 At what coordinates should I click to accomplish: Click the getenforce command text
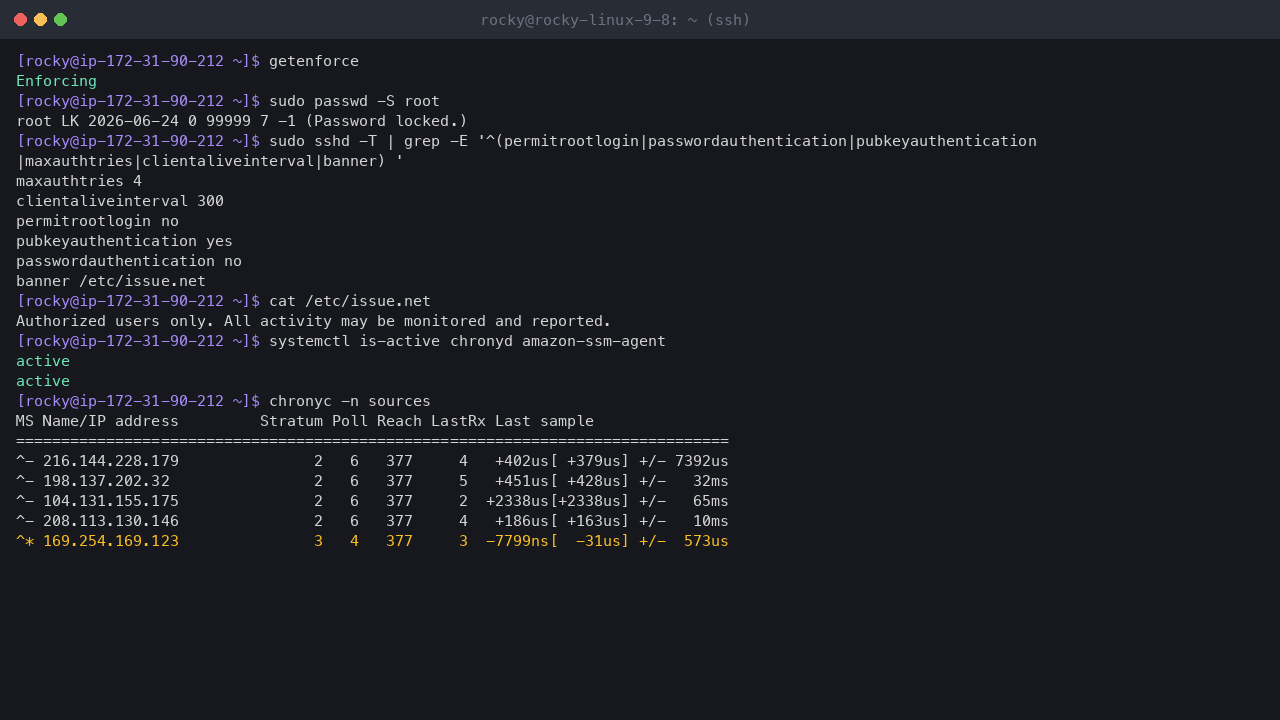tap(313, 61)
